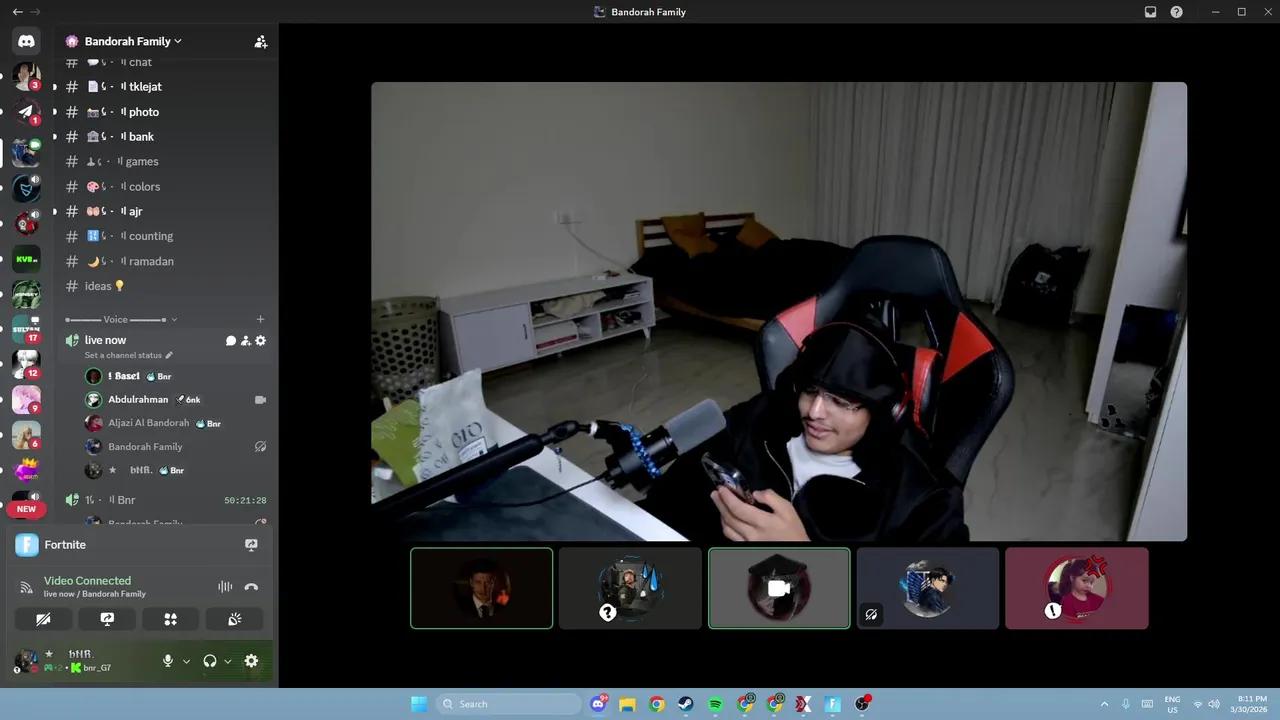Open the Discord inbox icon in title bar
1280x720 pixels.
1150,12
